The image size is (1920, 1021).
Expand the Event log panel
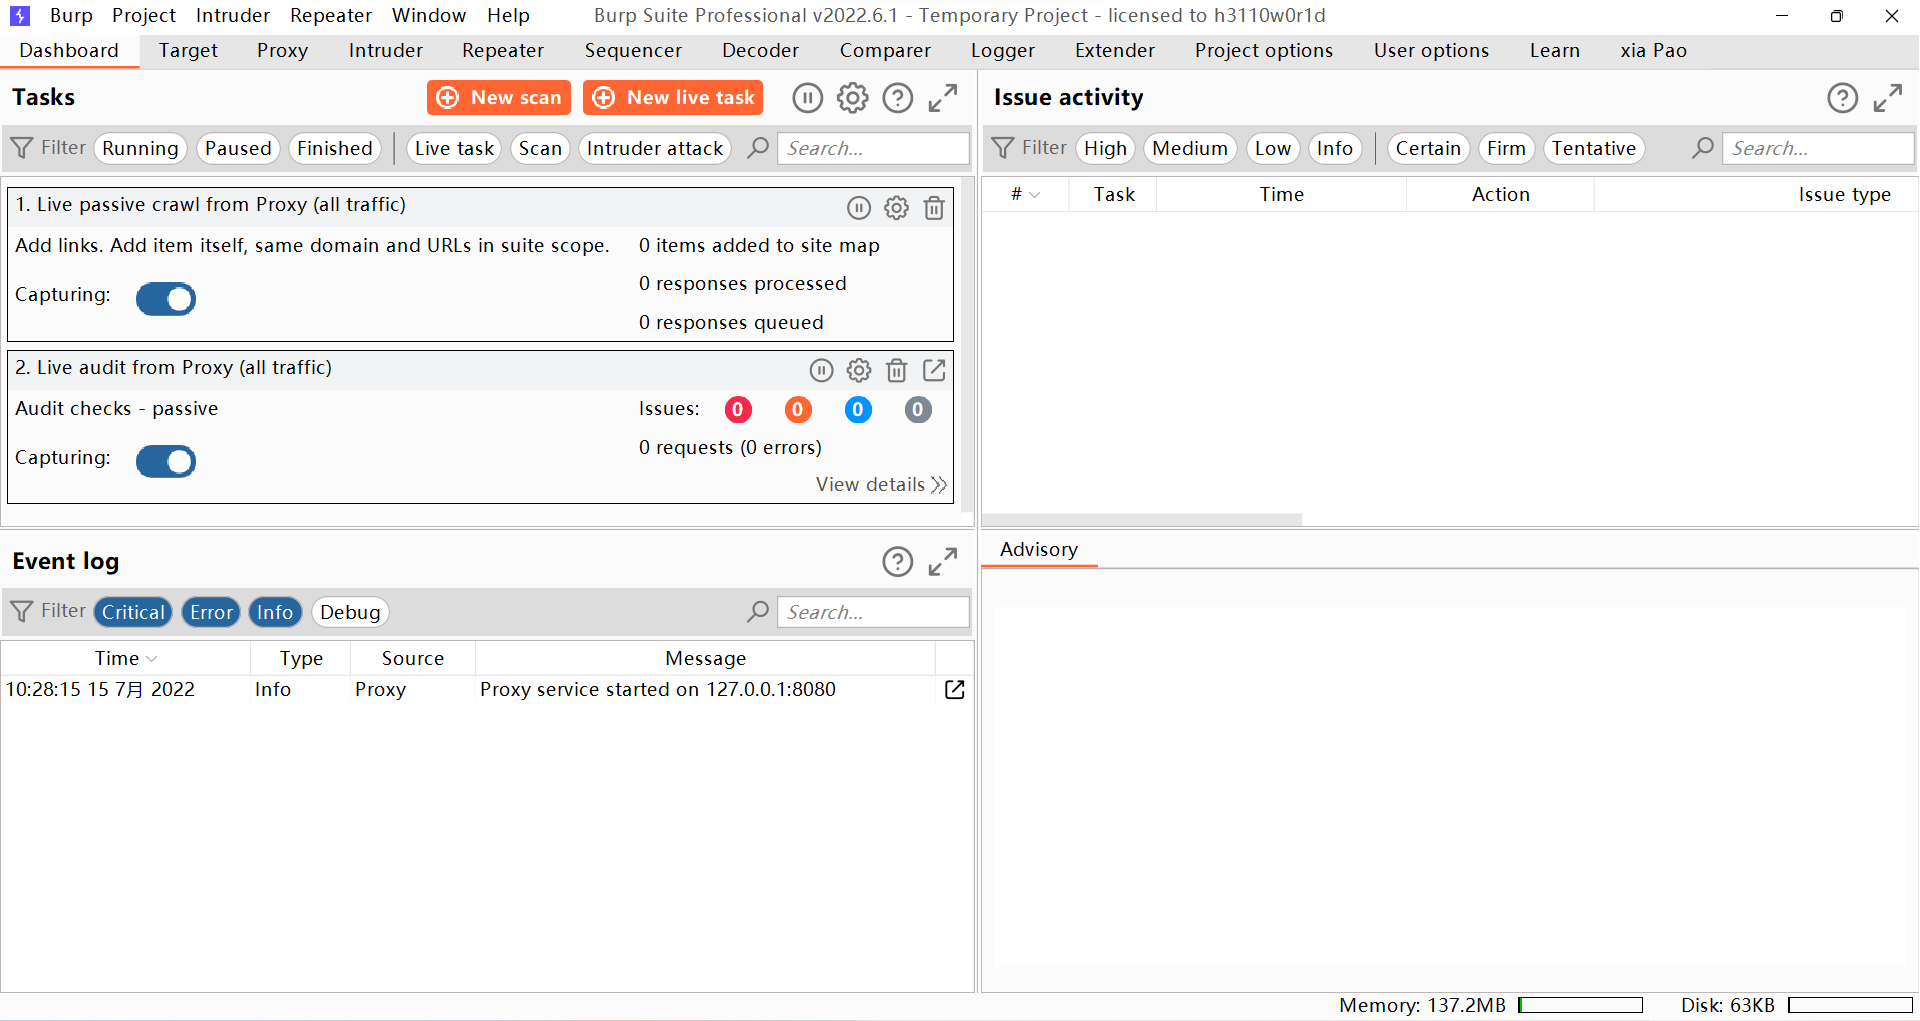(942, 562)
